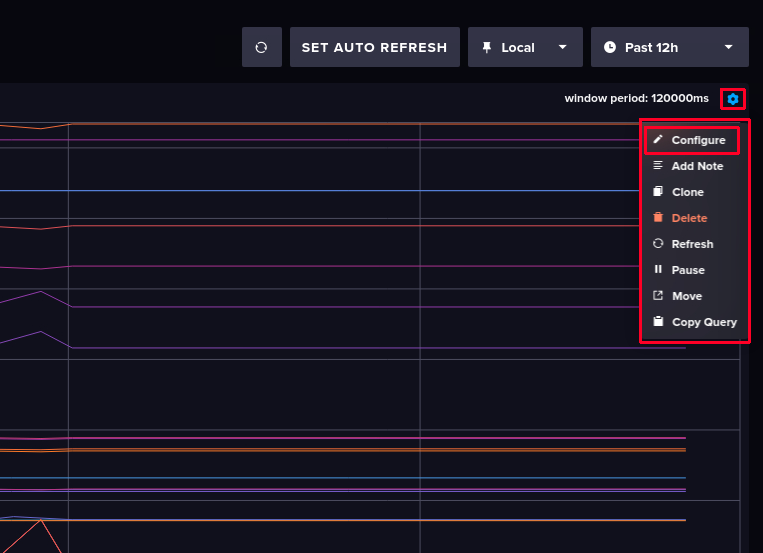The image size is (763, 553).
Task: Click the clock icon in time range
Action: click(610, 47)
